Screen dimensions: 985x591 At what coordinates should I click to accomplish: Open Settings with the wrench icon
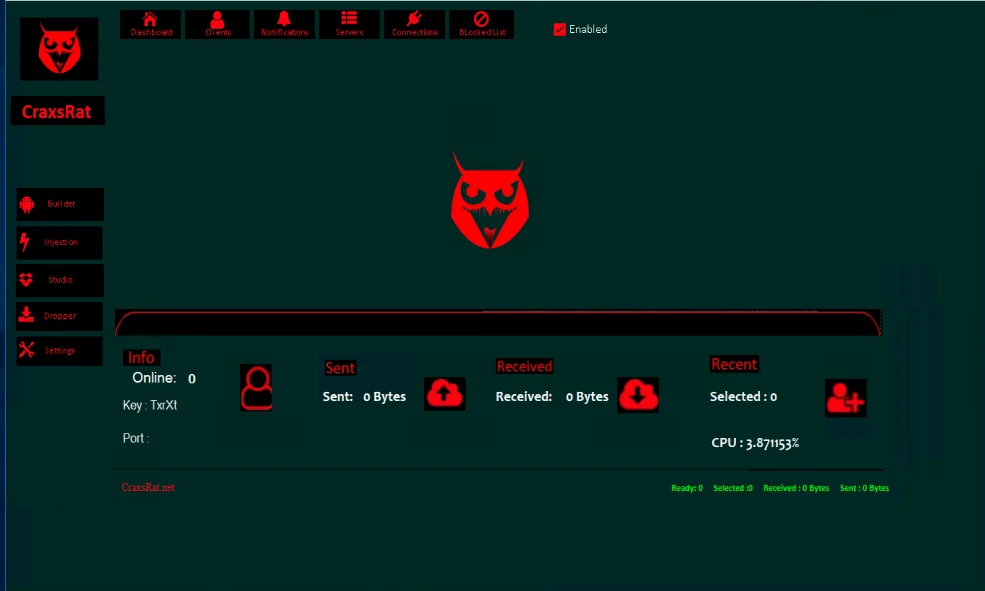pyautogui.click(x=60, y=350)
